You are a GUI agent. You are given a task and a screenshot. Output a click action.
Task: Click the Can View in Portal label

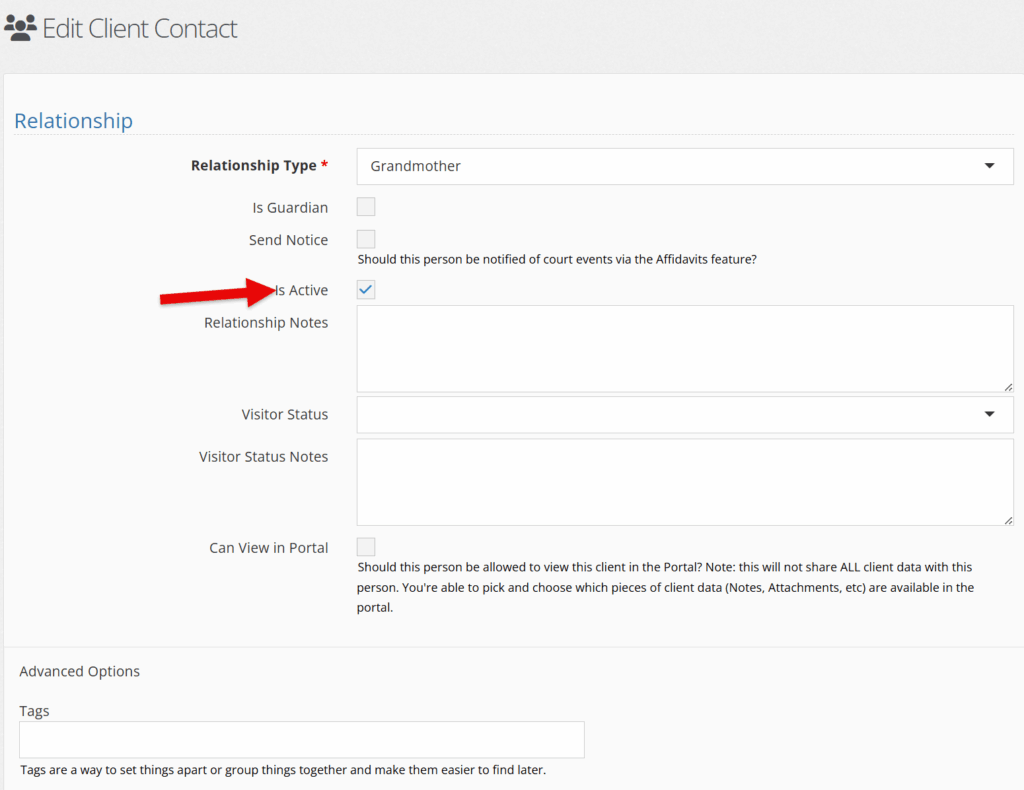[x=268, y=548]
